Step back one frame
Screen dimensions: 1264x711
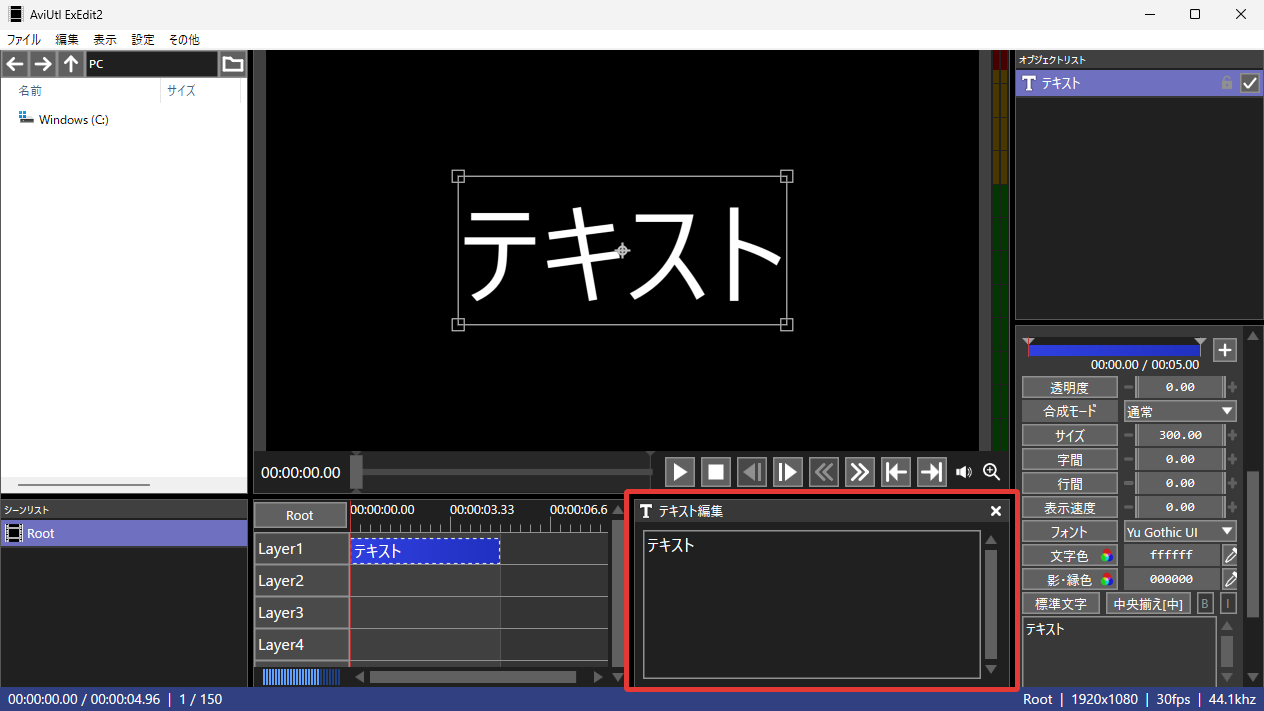[751, 472]
